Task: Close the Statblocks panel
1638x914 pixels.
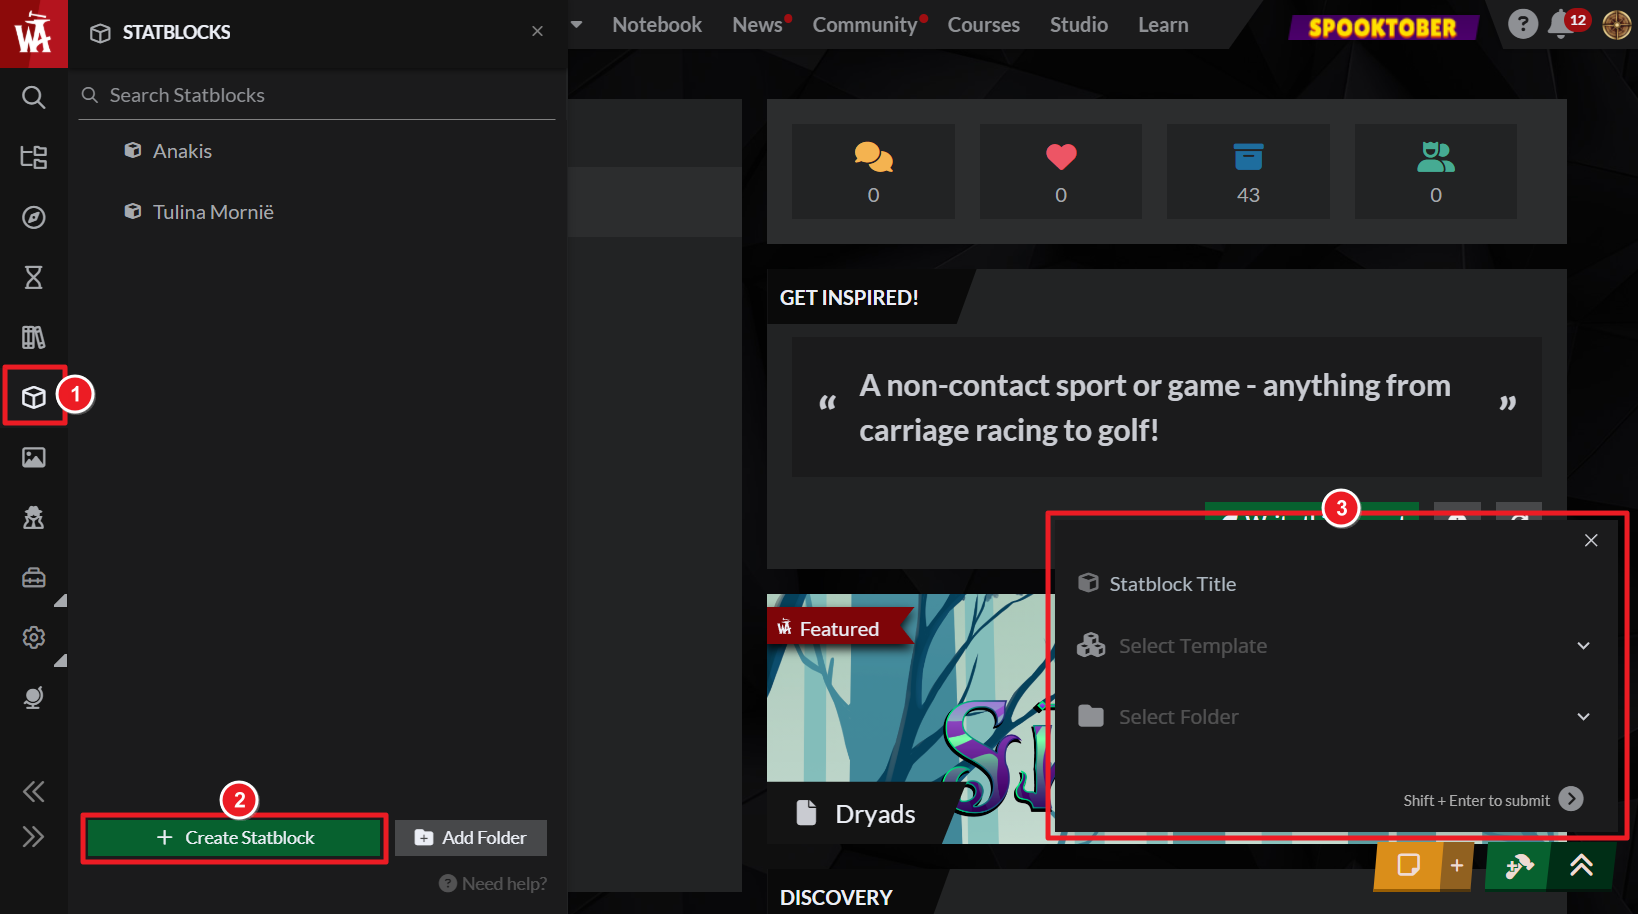Action: [537, 31]
